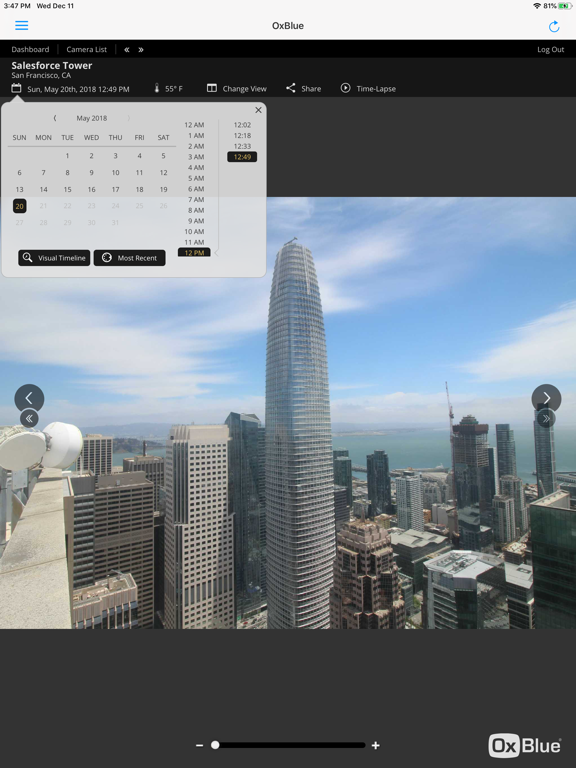Select May 20 in calendar
The width and height of the screenshot is (576, 768).
click(x=20, y=206)
